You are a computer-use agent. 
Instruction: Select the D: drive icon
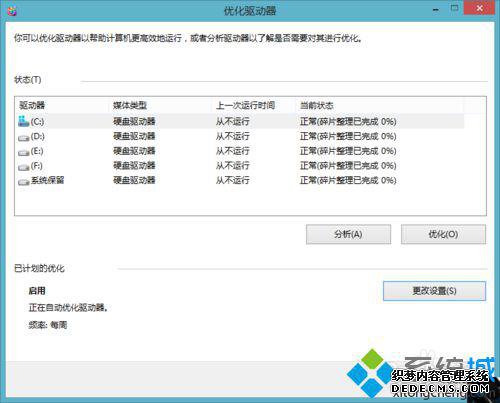point(23,138)
